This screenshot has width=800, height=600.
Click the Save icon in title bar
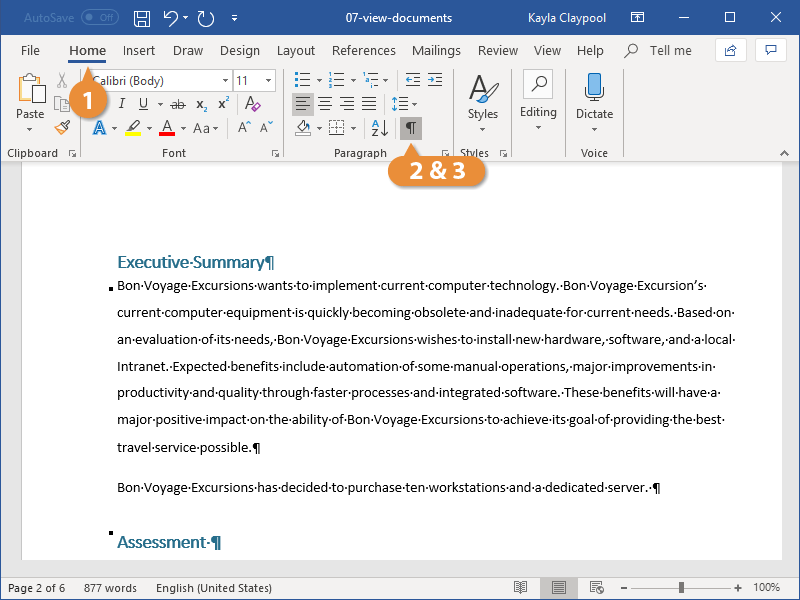coord(142,18)
